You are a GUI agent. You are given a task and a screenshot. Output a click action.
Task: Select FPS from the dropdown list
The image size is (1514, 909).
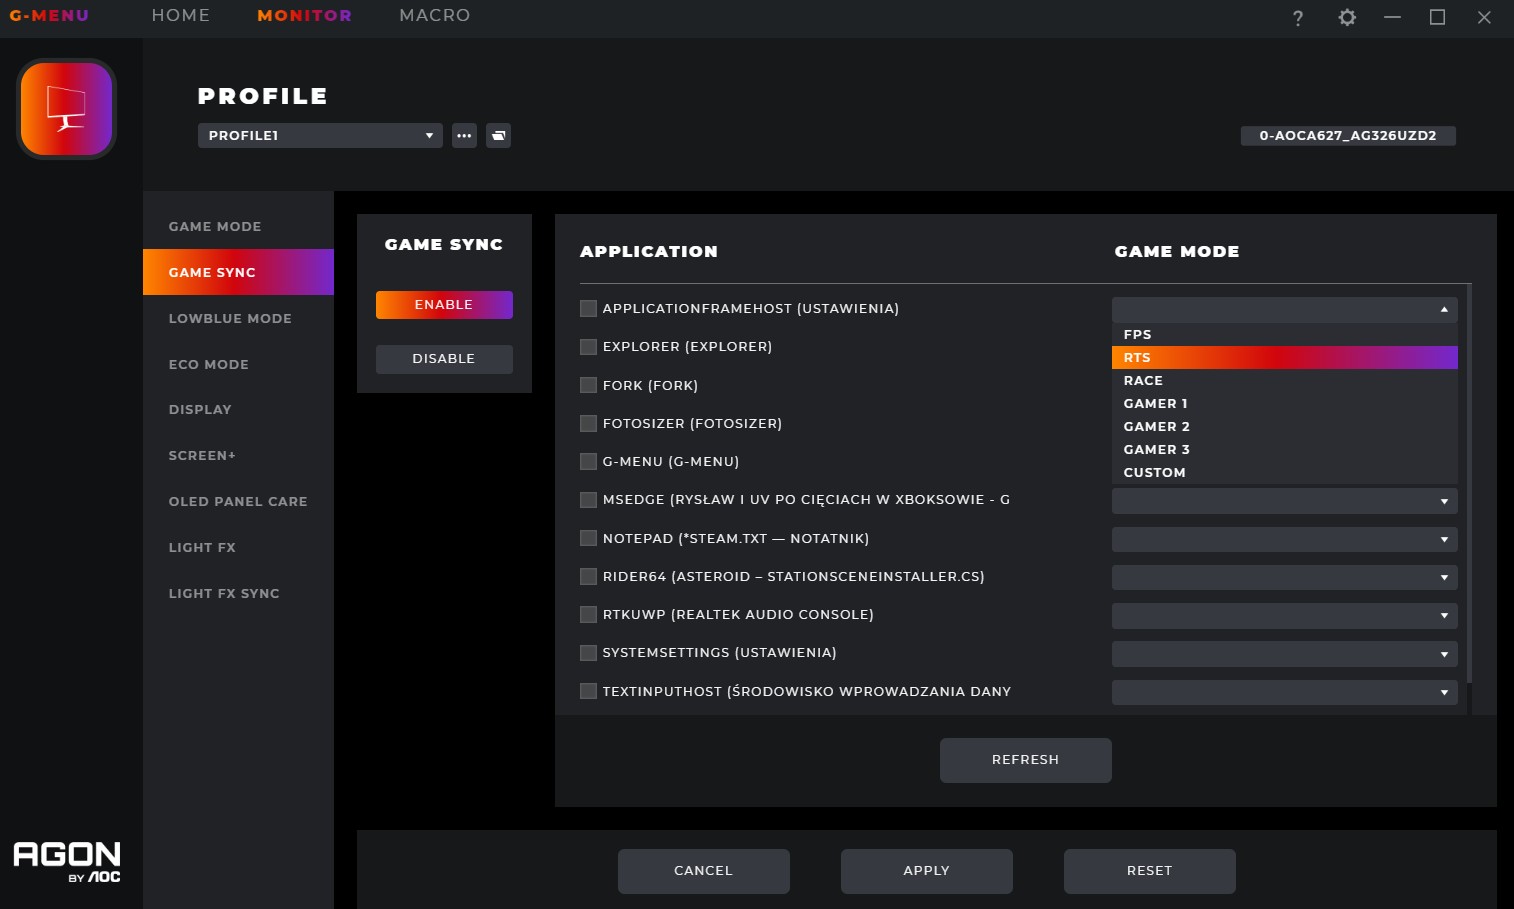(x=1284, y=334)
